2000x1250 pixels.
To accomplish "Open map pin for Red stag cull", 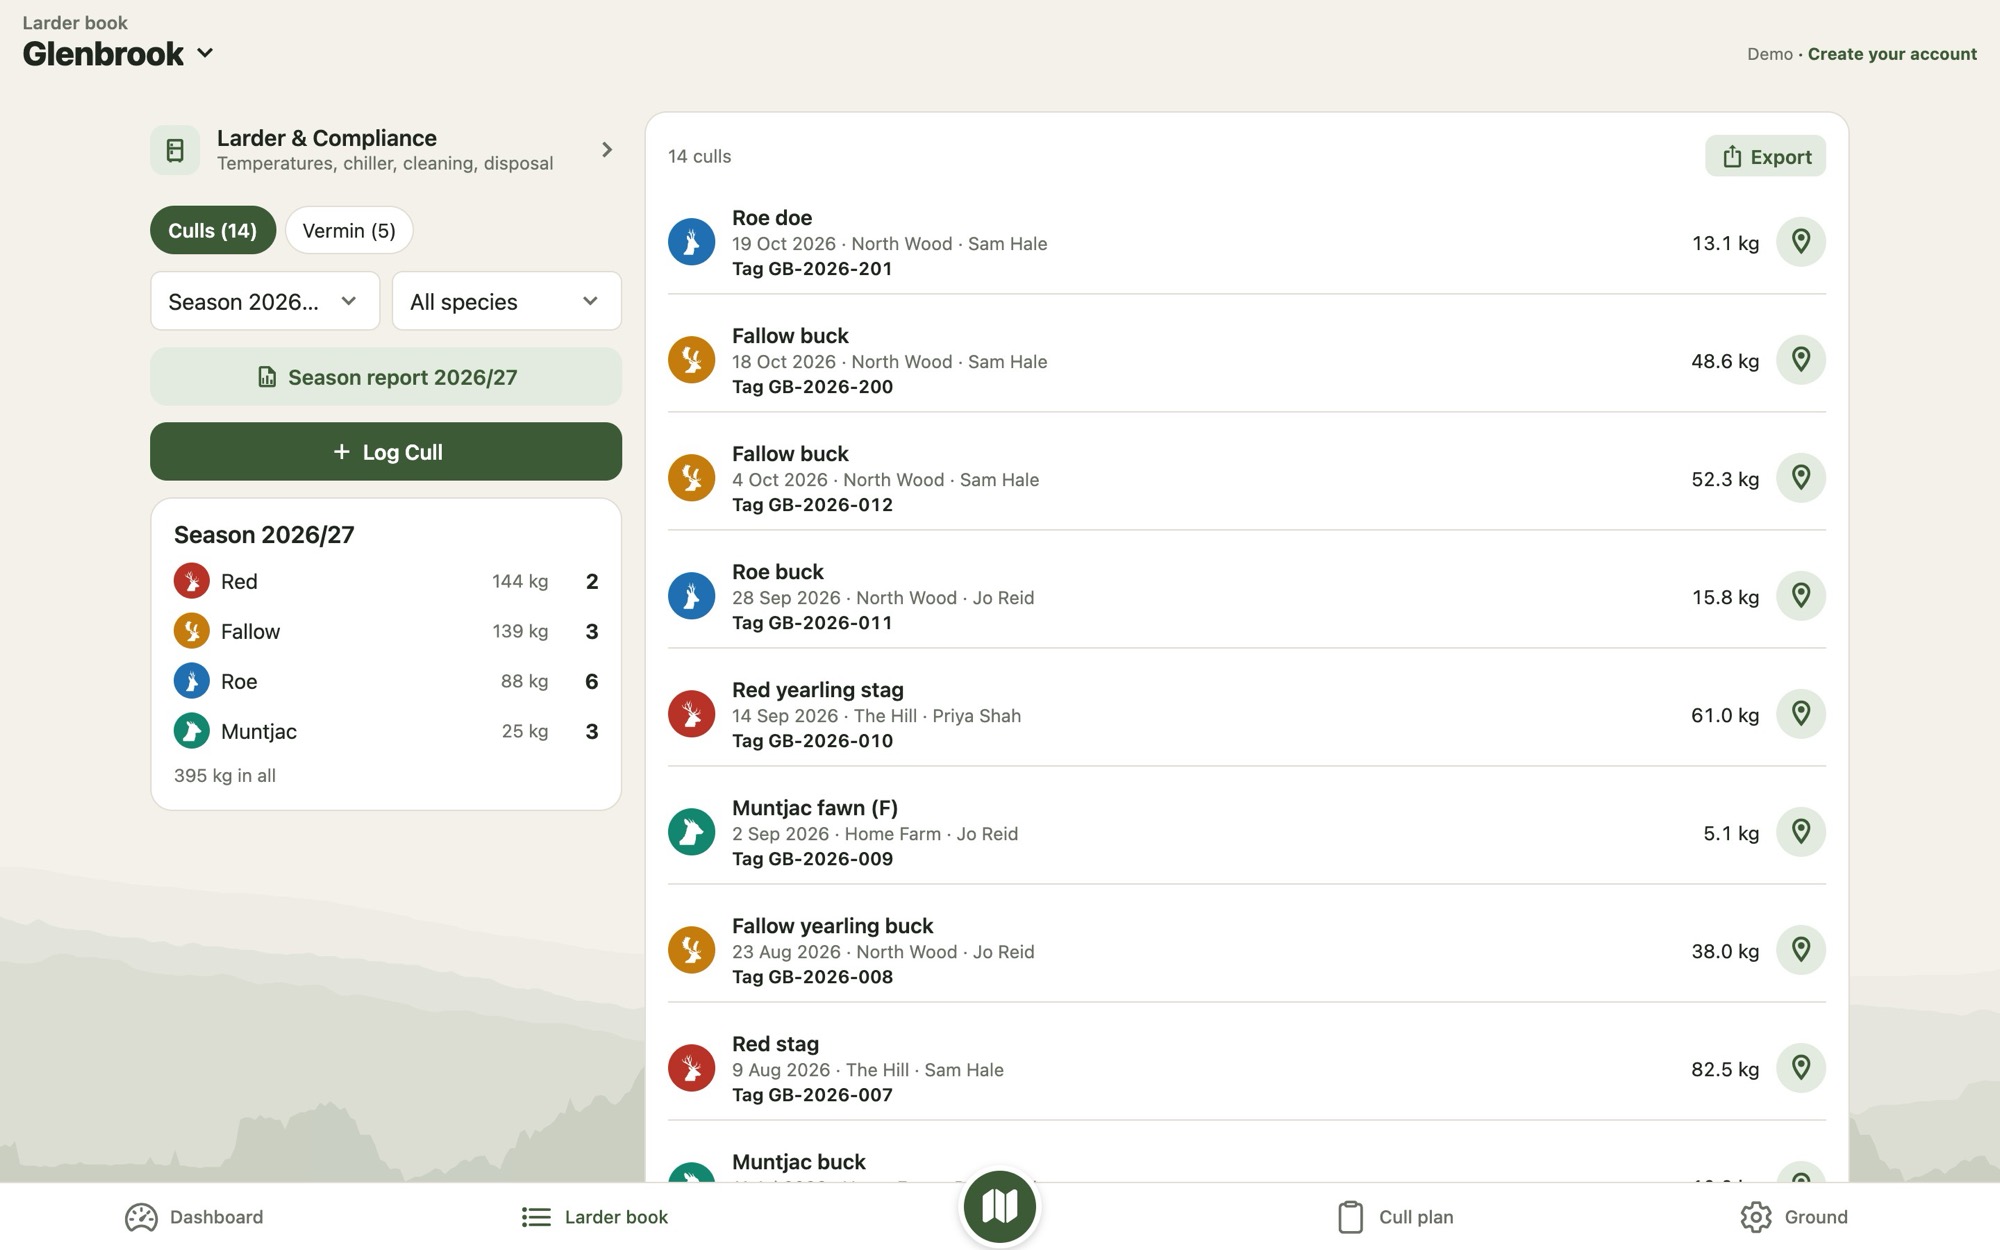I will [x=1800, y=1068].
